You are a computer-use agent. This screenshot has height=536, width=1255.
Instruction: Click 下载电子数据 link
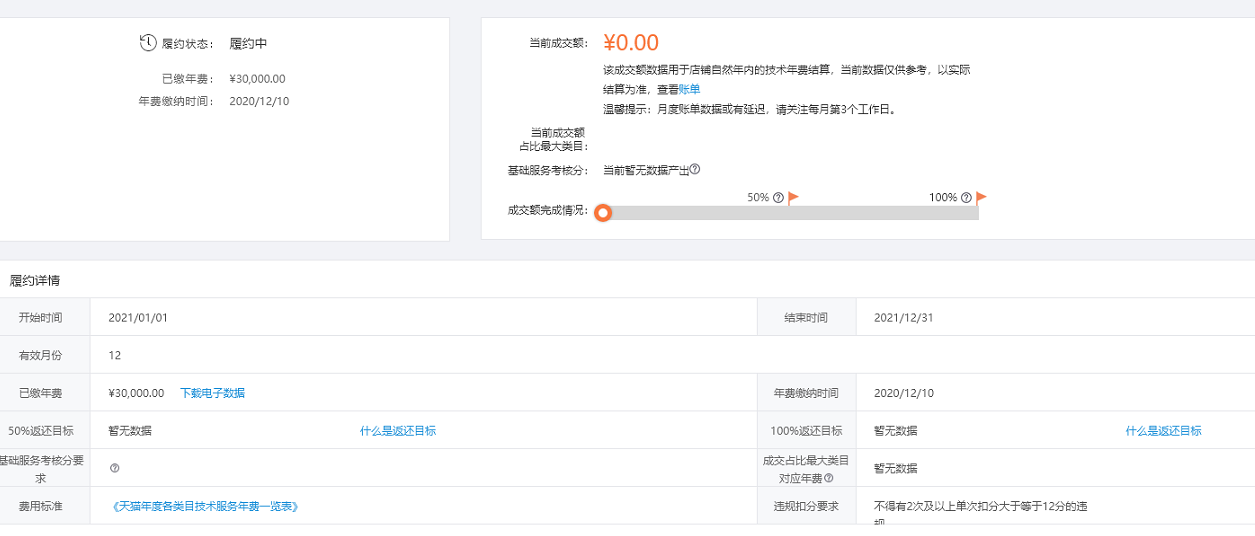212,393
